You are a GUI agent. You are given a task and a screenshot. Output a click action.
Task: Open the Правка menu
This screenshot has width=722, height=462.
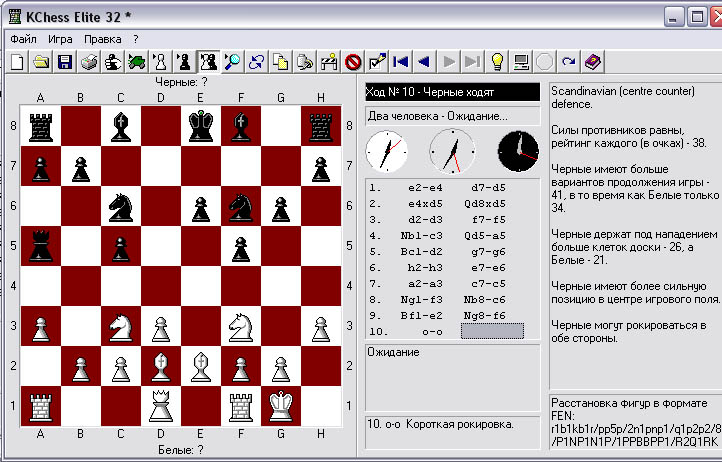103,39
